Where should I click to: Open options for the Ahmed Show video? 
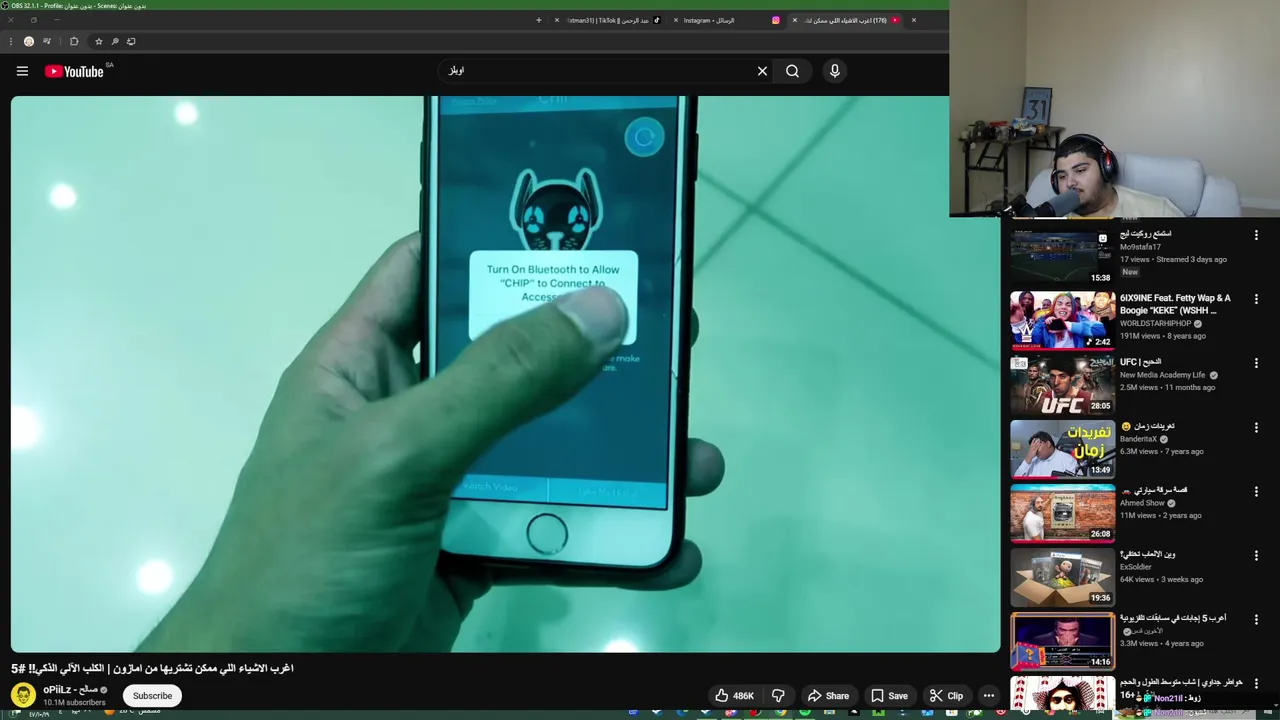pyautogui.click(x=1256, y=491)
